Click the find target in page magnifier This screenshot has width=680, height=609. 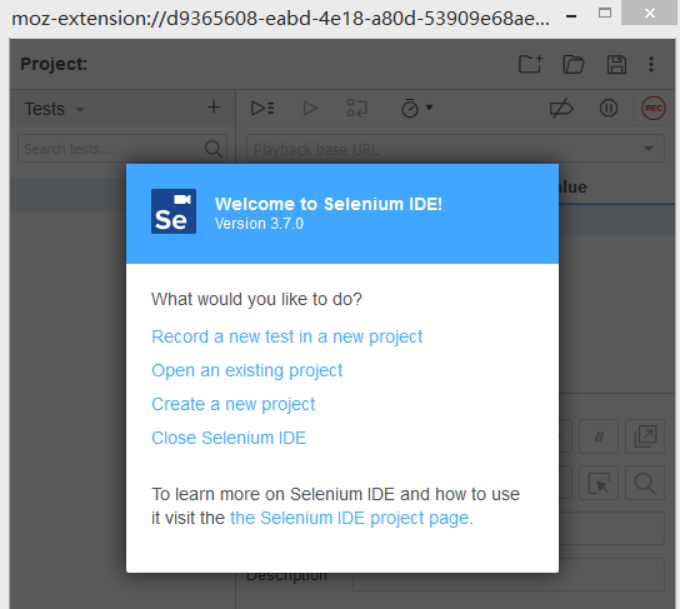pos(645,483)
